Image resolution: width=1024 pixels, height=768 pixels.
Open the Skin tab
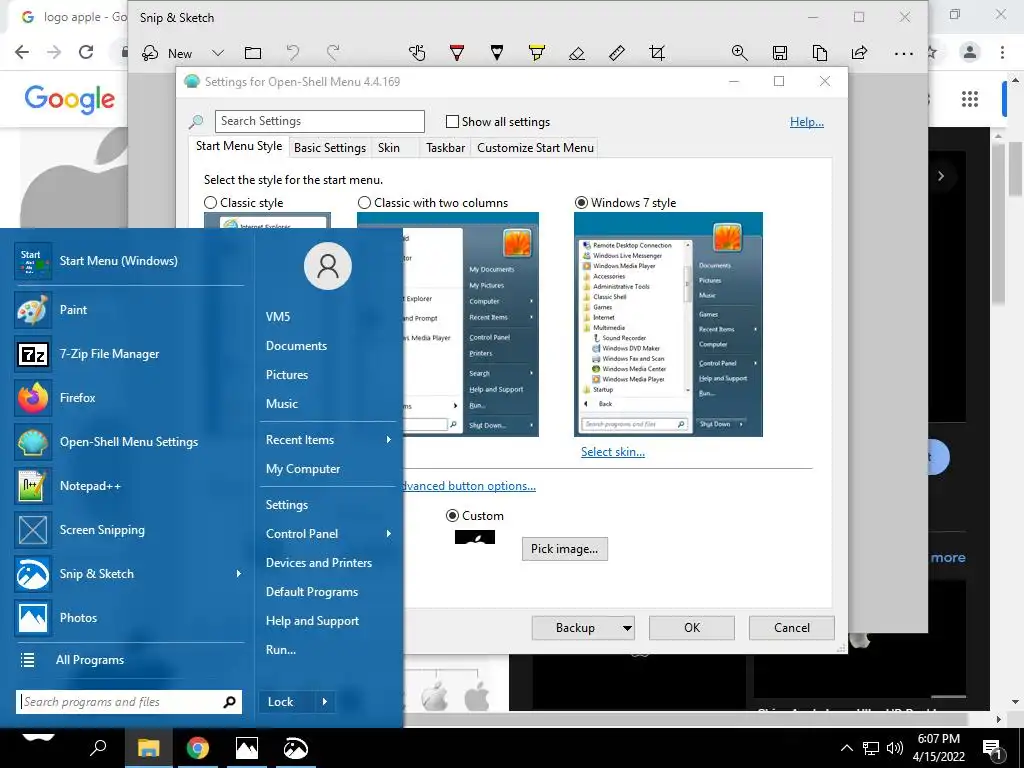click(389, 148)
